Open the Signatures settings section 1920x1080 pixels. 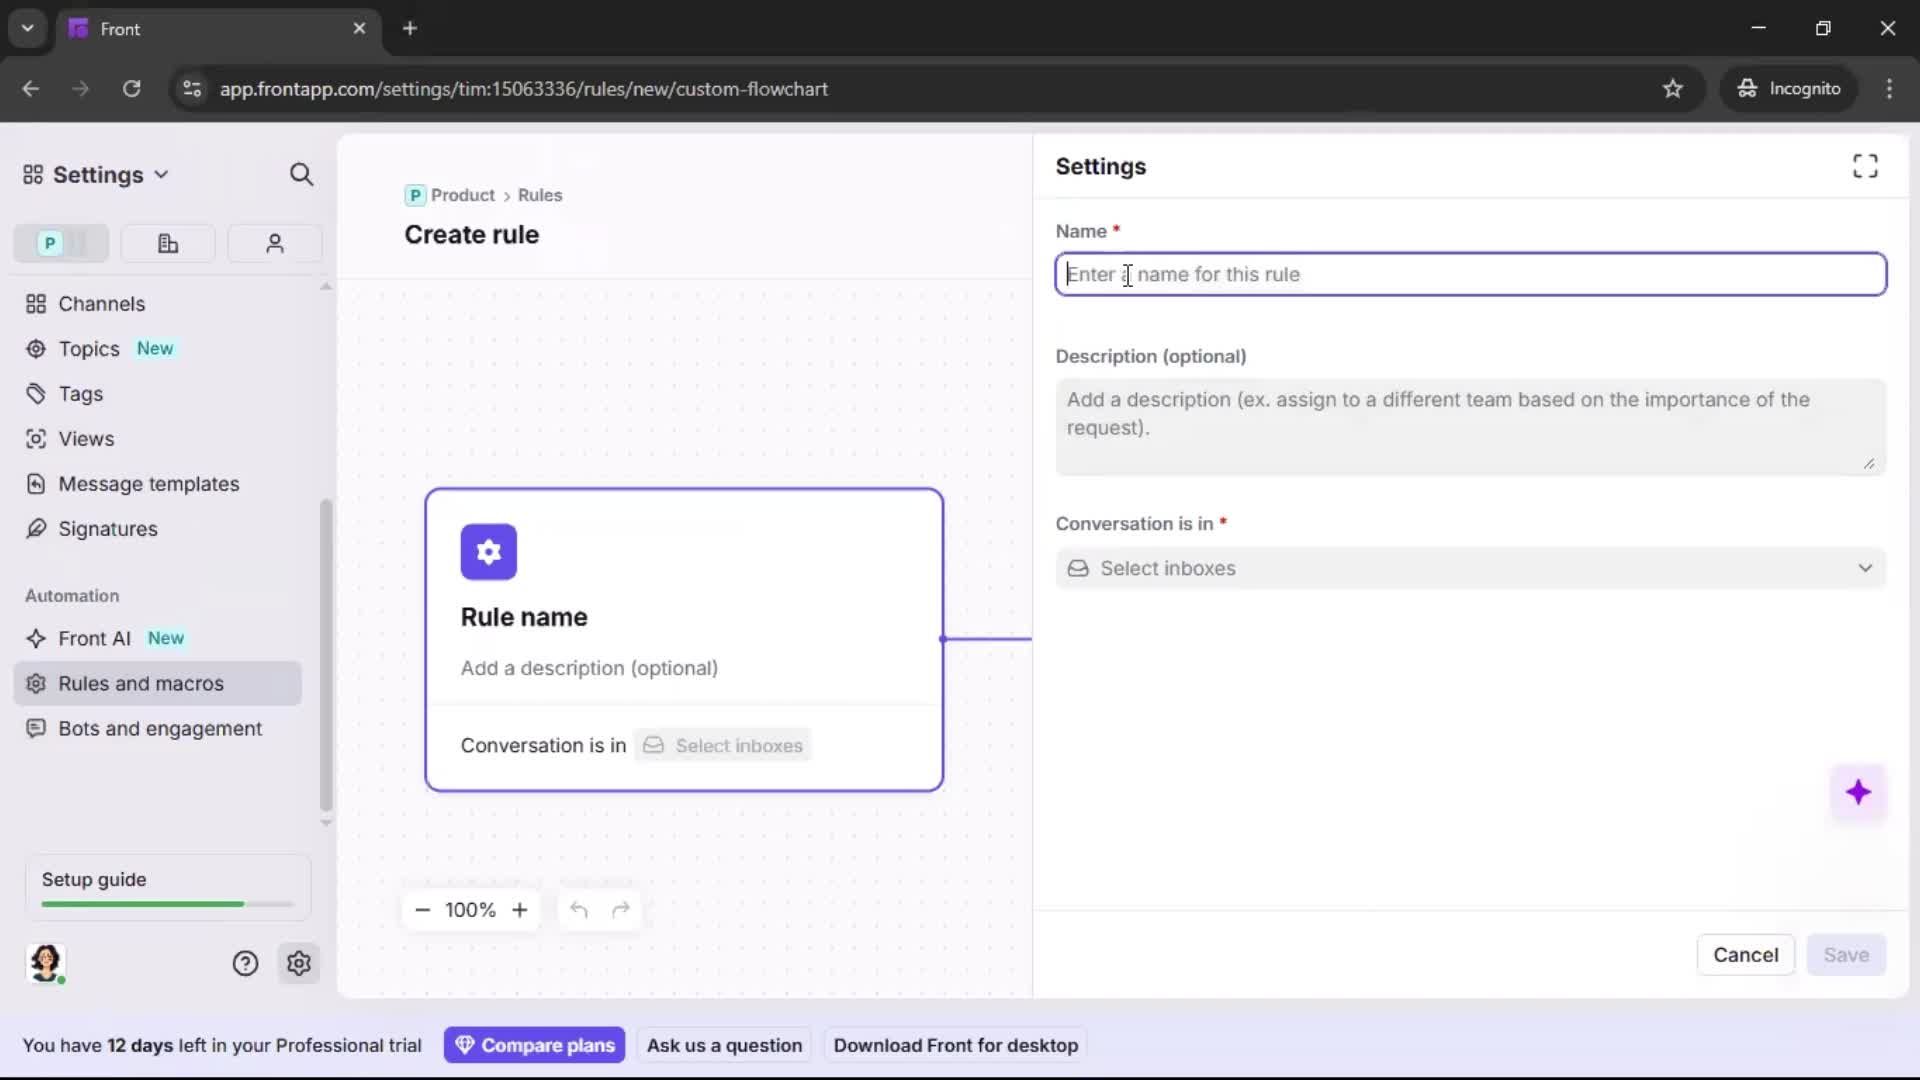click(x=107, y=529)
